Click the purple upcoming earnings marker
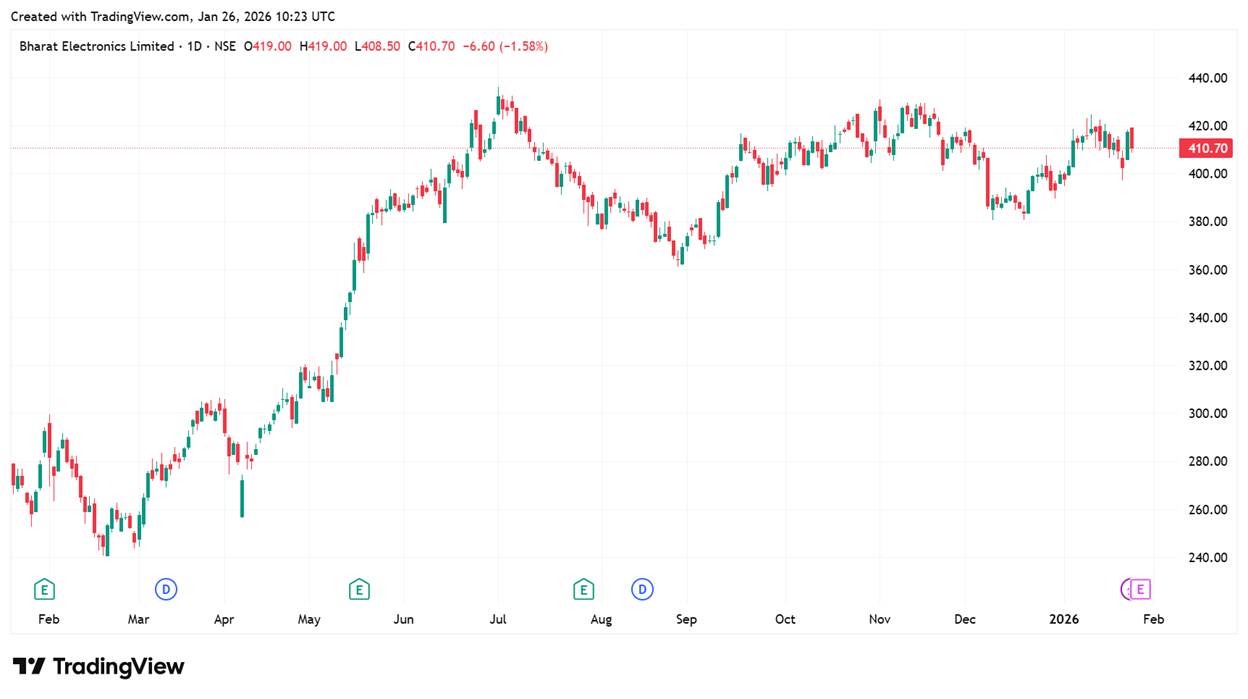The height and width of the screenshot is (699, 1248). click(x=1140, y=590)
